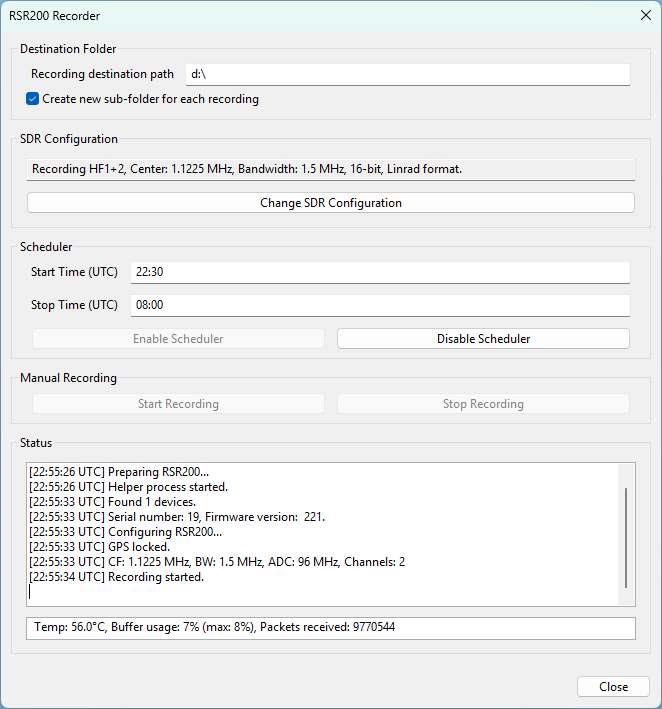The width and height of the screenshot is (662, 709).
Task: Click the Recording destination path field
Action: pos(408,74)
